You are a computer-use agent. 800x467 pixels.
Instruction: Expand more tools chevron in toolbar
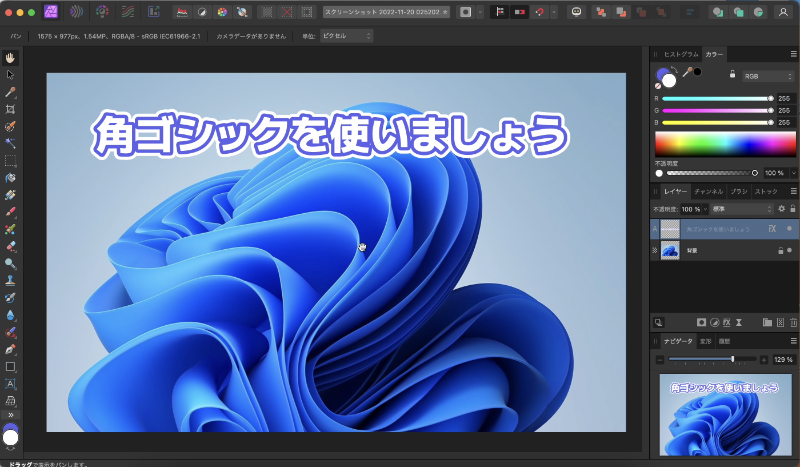10,414
